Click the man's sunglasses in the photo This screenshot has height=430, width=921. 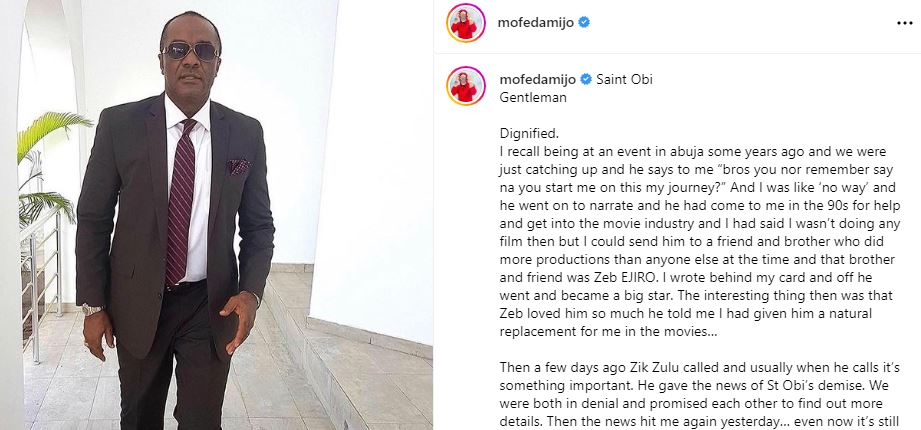[x=191, y=51]
